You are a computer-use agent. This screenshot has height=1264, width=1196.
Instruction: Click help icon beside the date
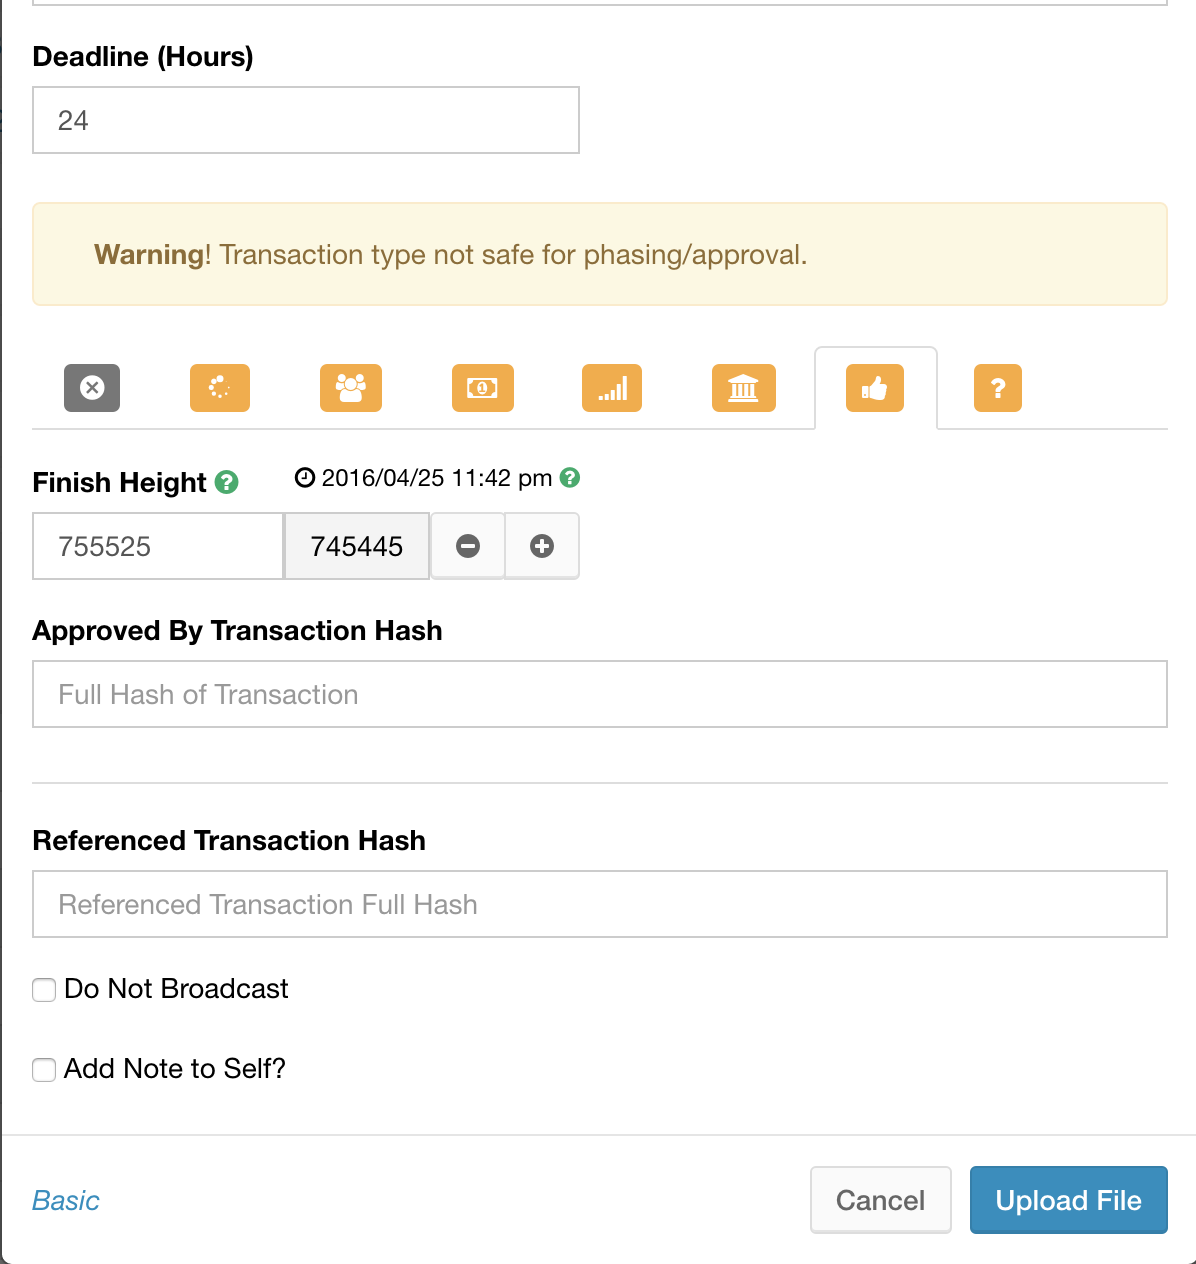point(570,478)
